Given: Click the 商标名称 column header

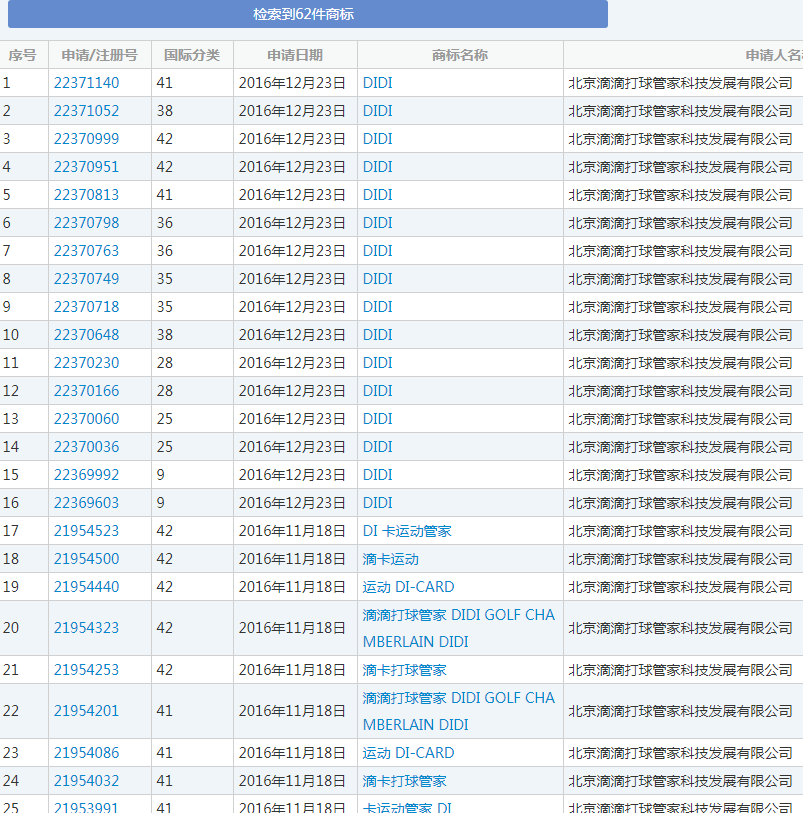Looking at the screenshot, I should [x=460, y=55].
